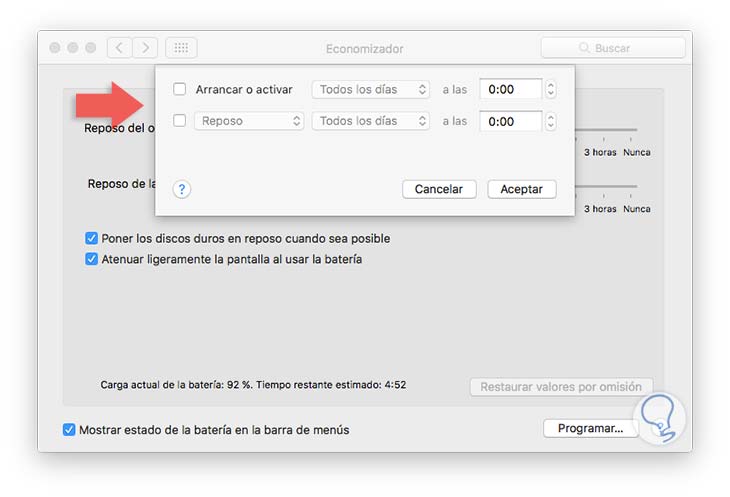Select the Reposo row time field showing 0:00
Image resolution: width=730 pixels, height=497 pixels.
(x=511, y=121)
